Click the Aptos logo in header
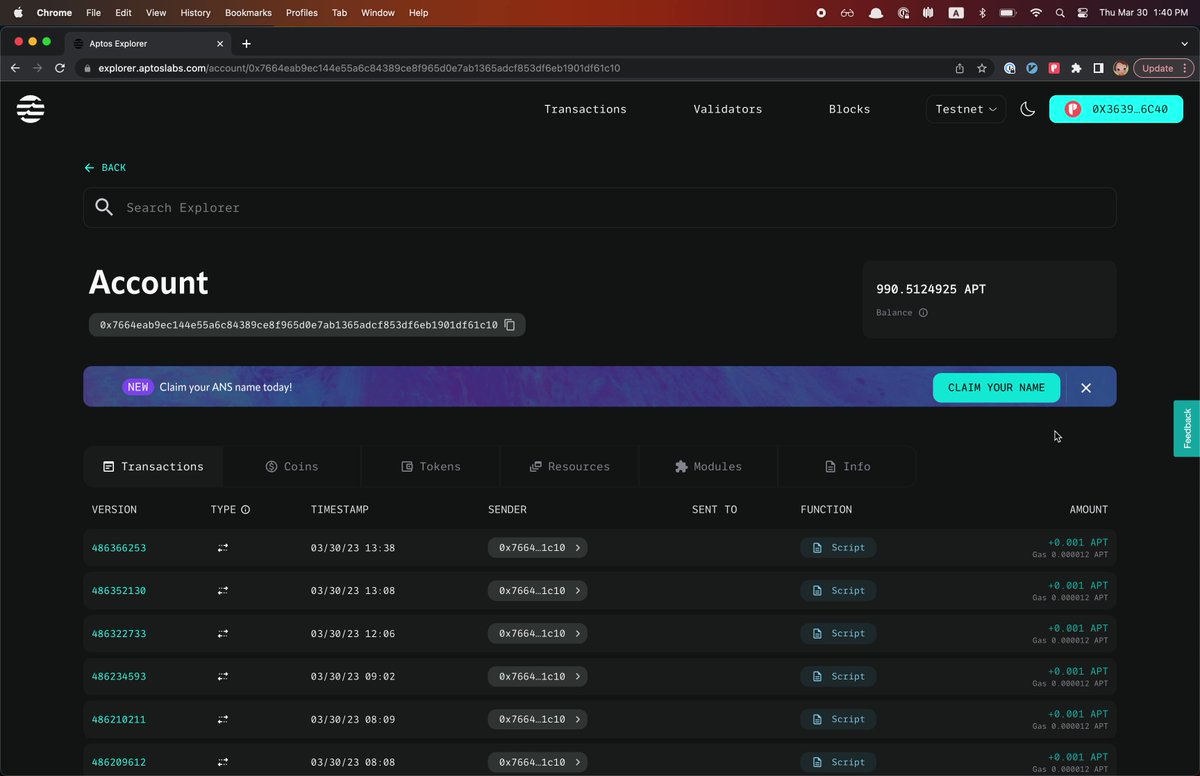Viewport: 1200px width, 776px height. click(30, 109)
